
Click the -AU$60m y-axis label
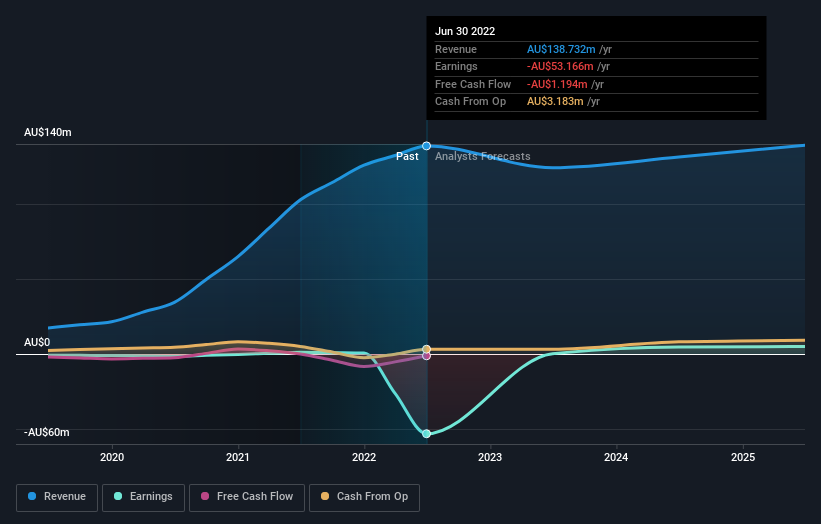[x=47, y=432]
